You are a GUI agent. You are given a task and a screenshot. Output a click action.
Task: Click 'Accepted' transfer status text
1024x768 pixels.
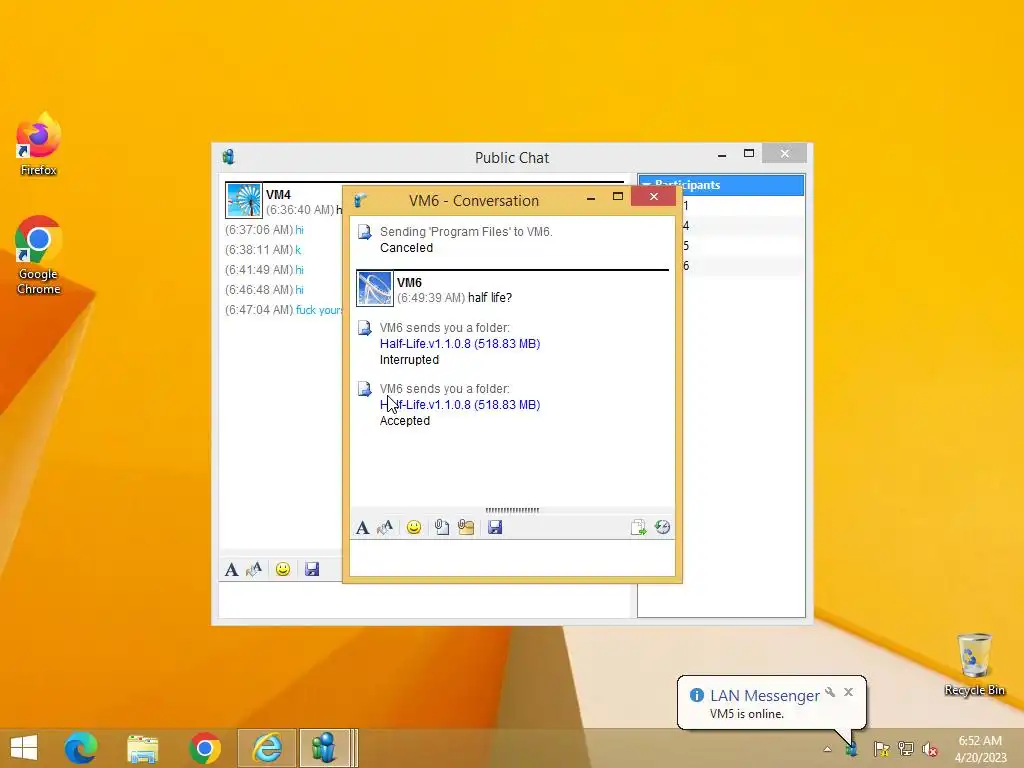405,421
